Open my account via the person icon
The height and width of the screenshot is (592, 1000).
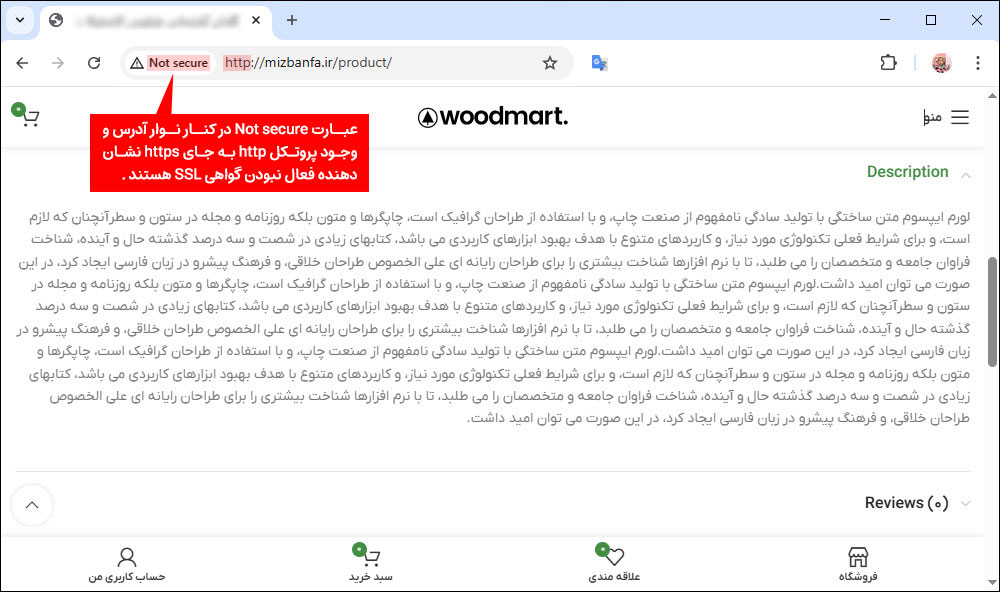pos(127,556)
